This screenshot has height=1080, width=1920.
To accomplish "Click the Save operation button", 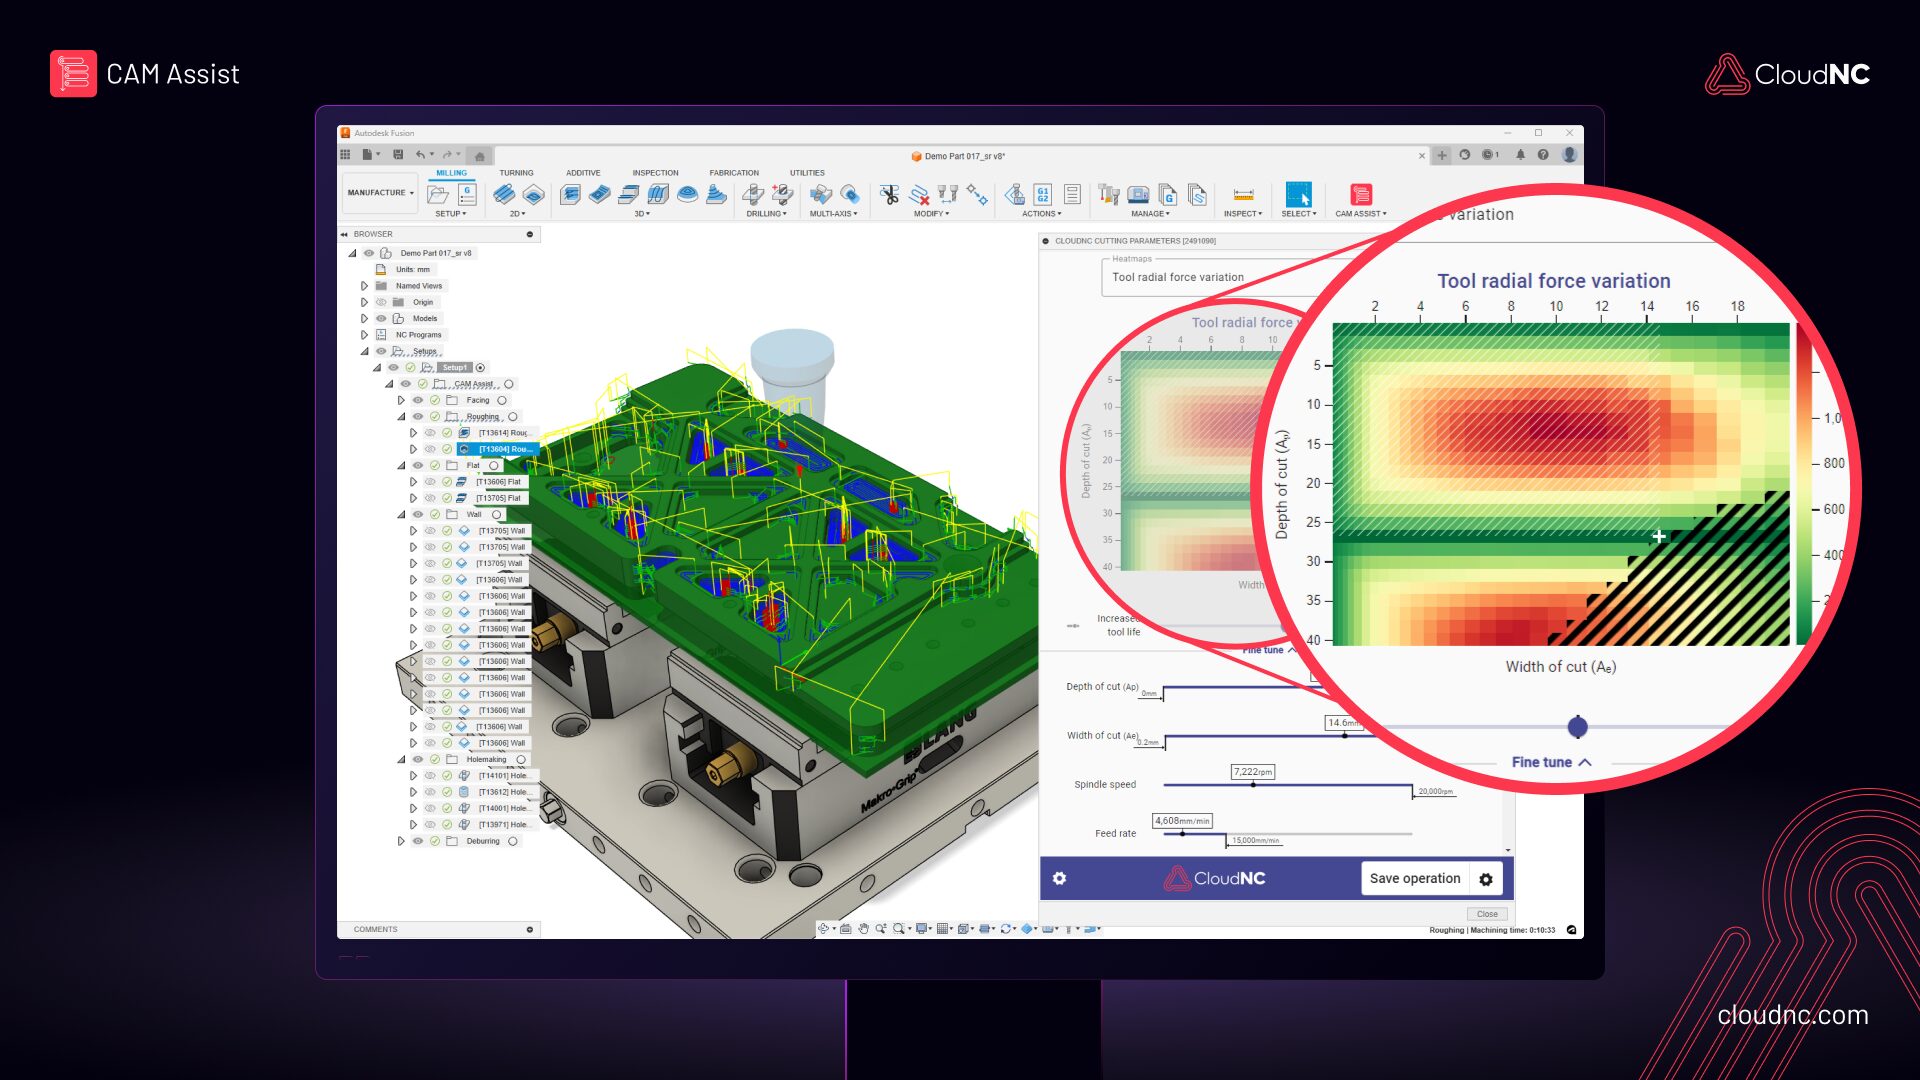I will tap(1416, 878).
